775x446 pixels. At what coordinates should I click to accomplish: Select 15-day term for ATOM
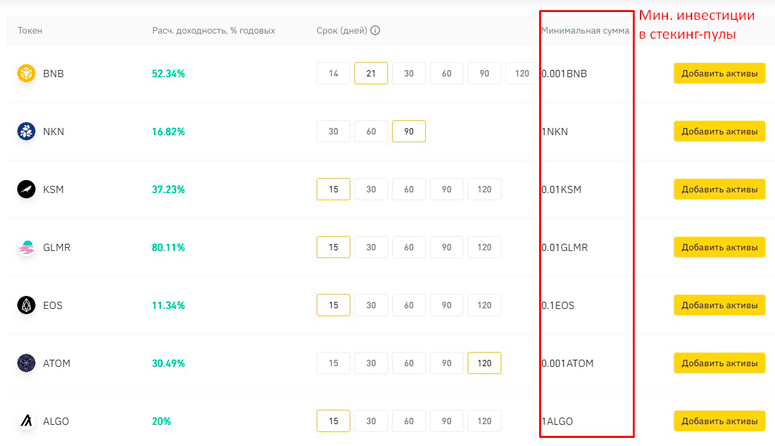334,363
